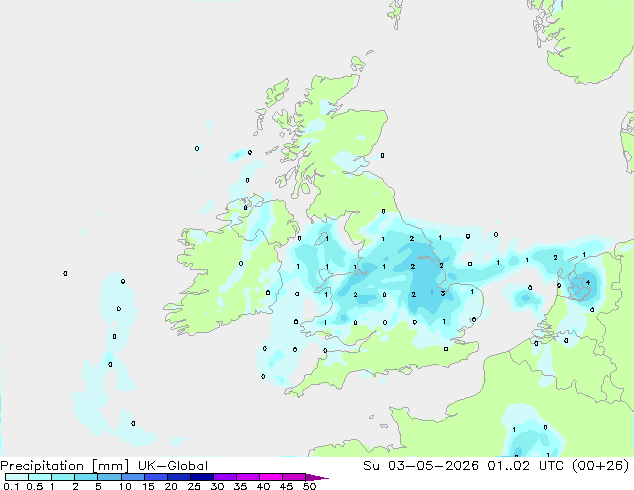Viewport: 634px width, 490px height.
Task: Click the legend label '15'
Action: [x=148, y=486]
